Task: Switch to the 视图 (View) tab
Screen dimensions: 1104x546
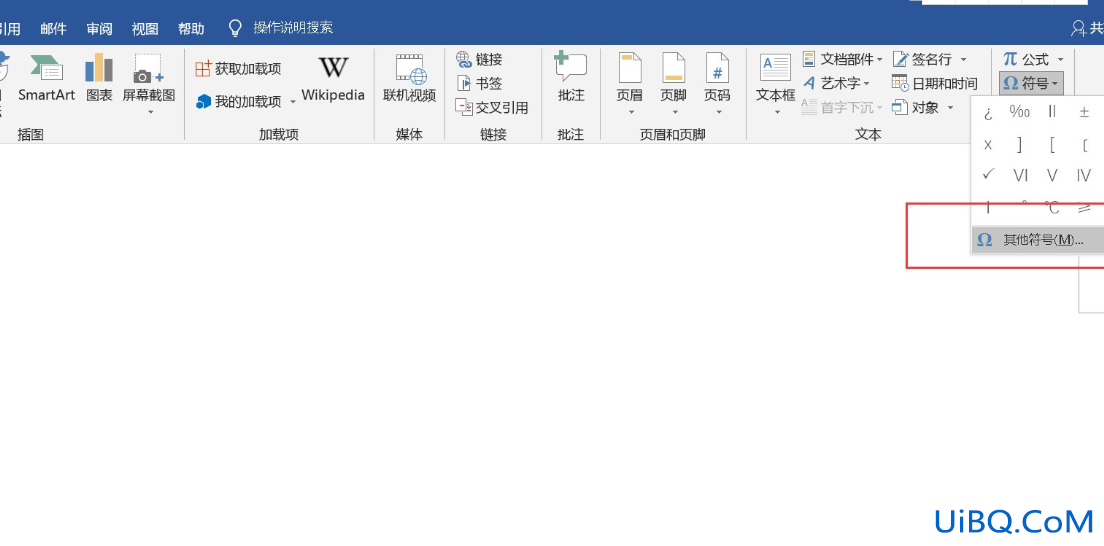Action: [x=145, y=29]
